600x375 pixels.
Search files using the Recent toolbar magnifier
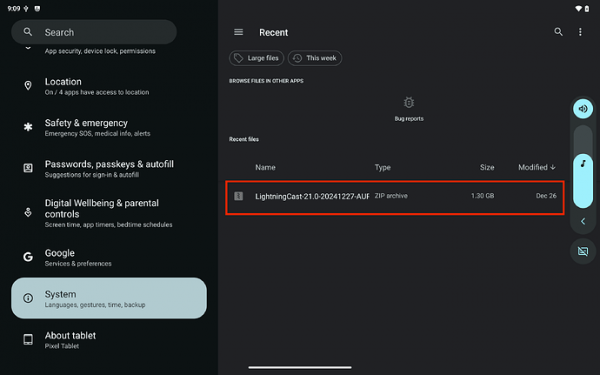(558, 32)
